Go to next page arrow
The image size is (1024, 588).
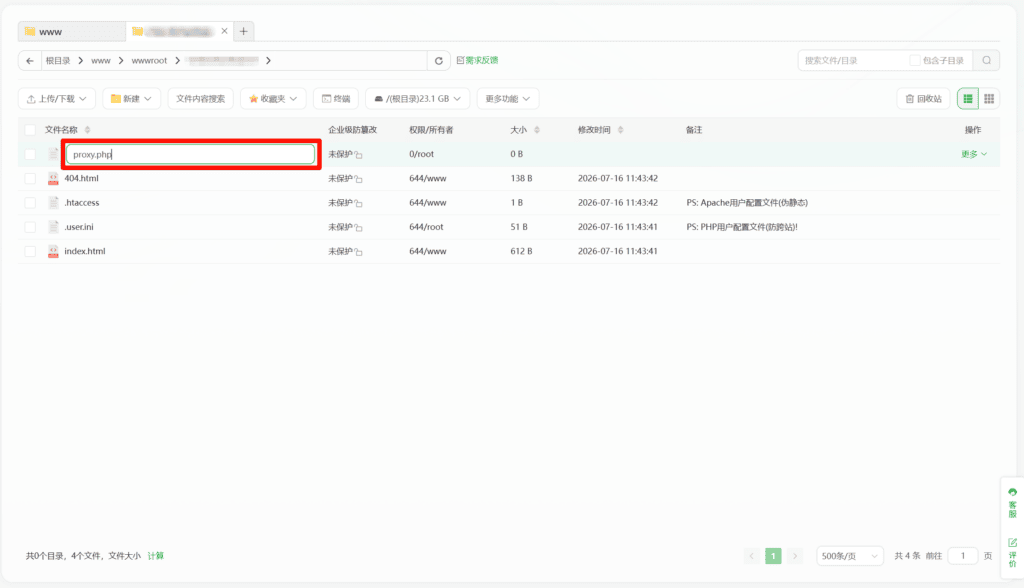[x=795, y=556]
